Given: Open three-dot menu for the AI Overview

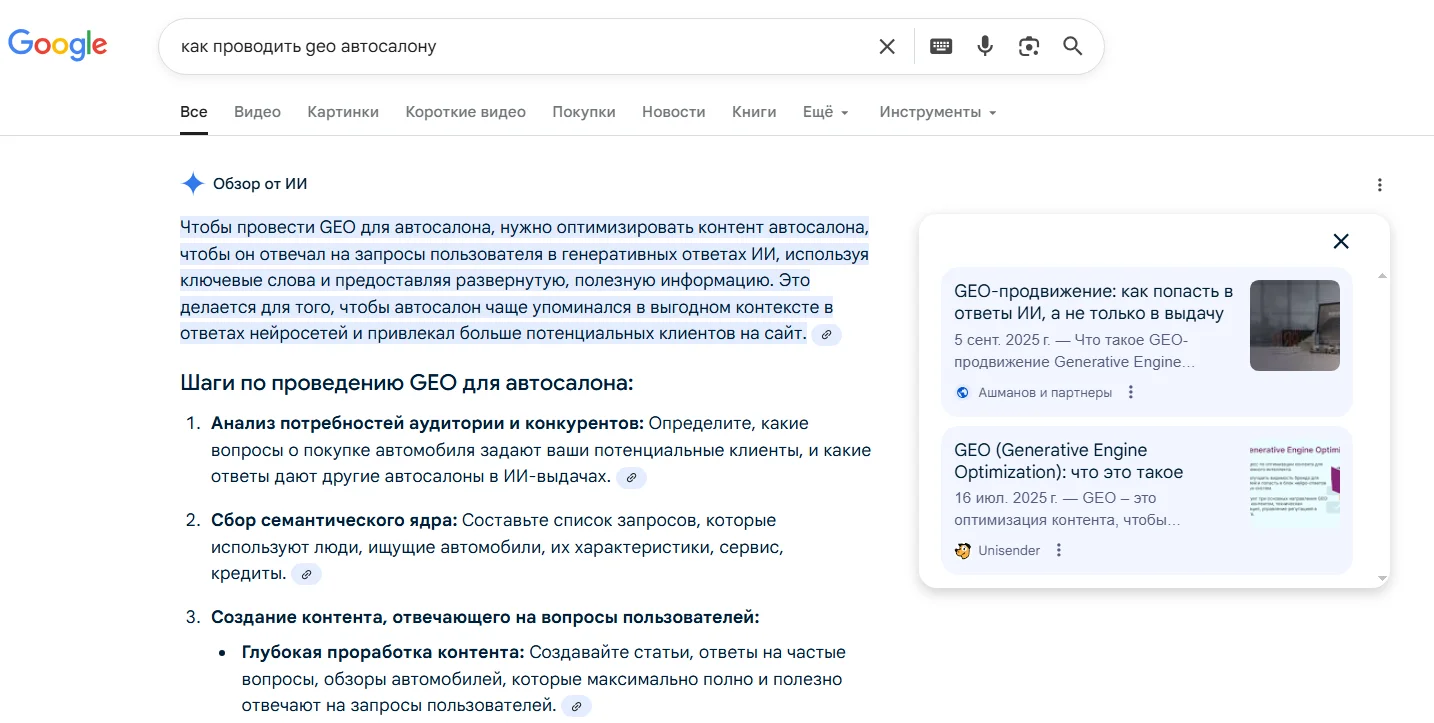Looking at the screenshot, I should pyautogui.click(x=1380, y=184).
